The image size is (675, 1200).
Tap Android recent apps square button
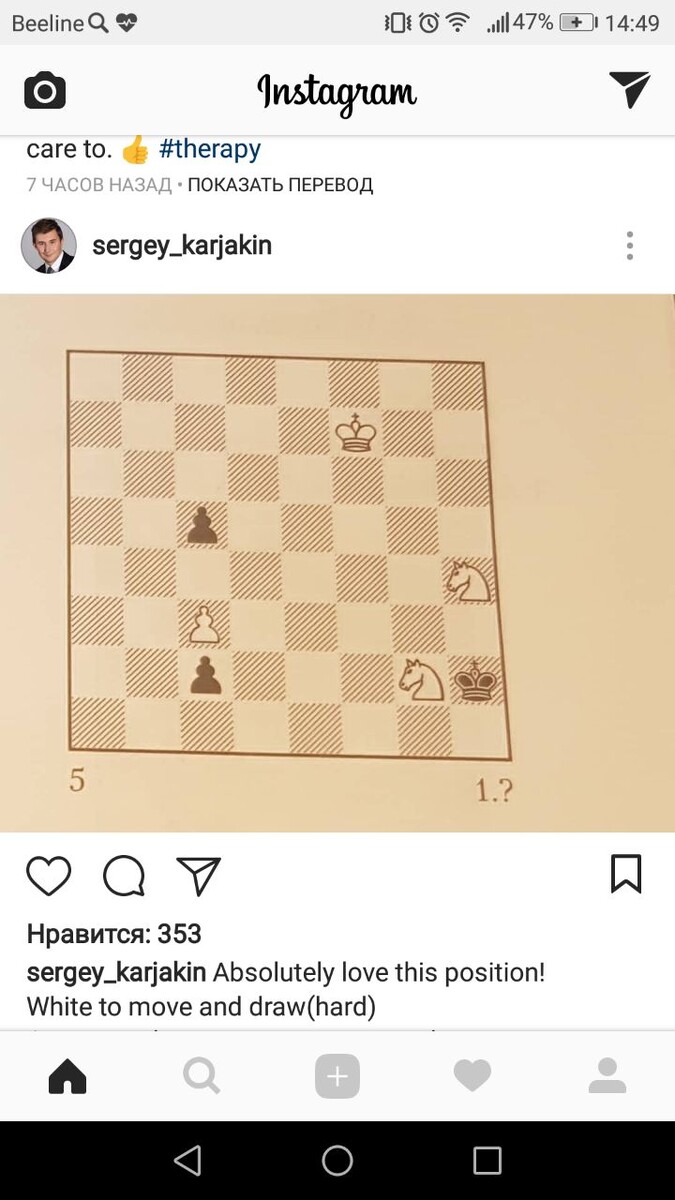[x=487, y=1160]
